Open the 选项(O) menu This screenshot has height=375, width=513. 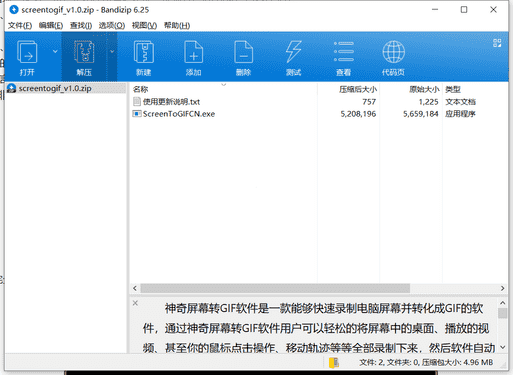tap(112, 26)
